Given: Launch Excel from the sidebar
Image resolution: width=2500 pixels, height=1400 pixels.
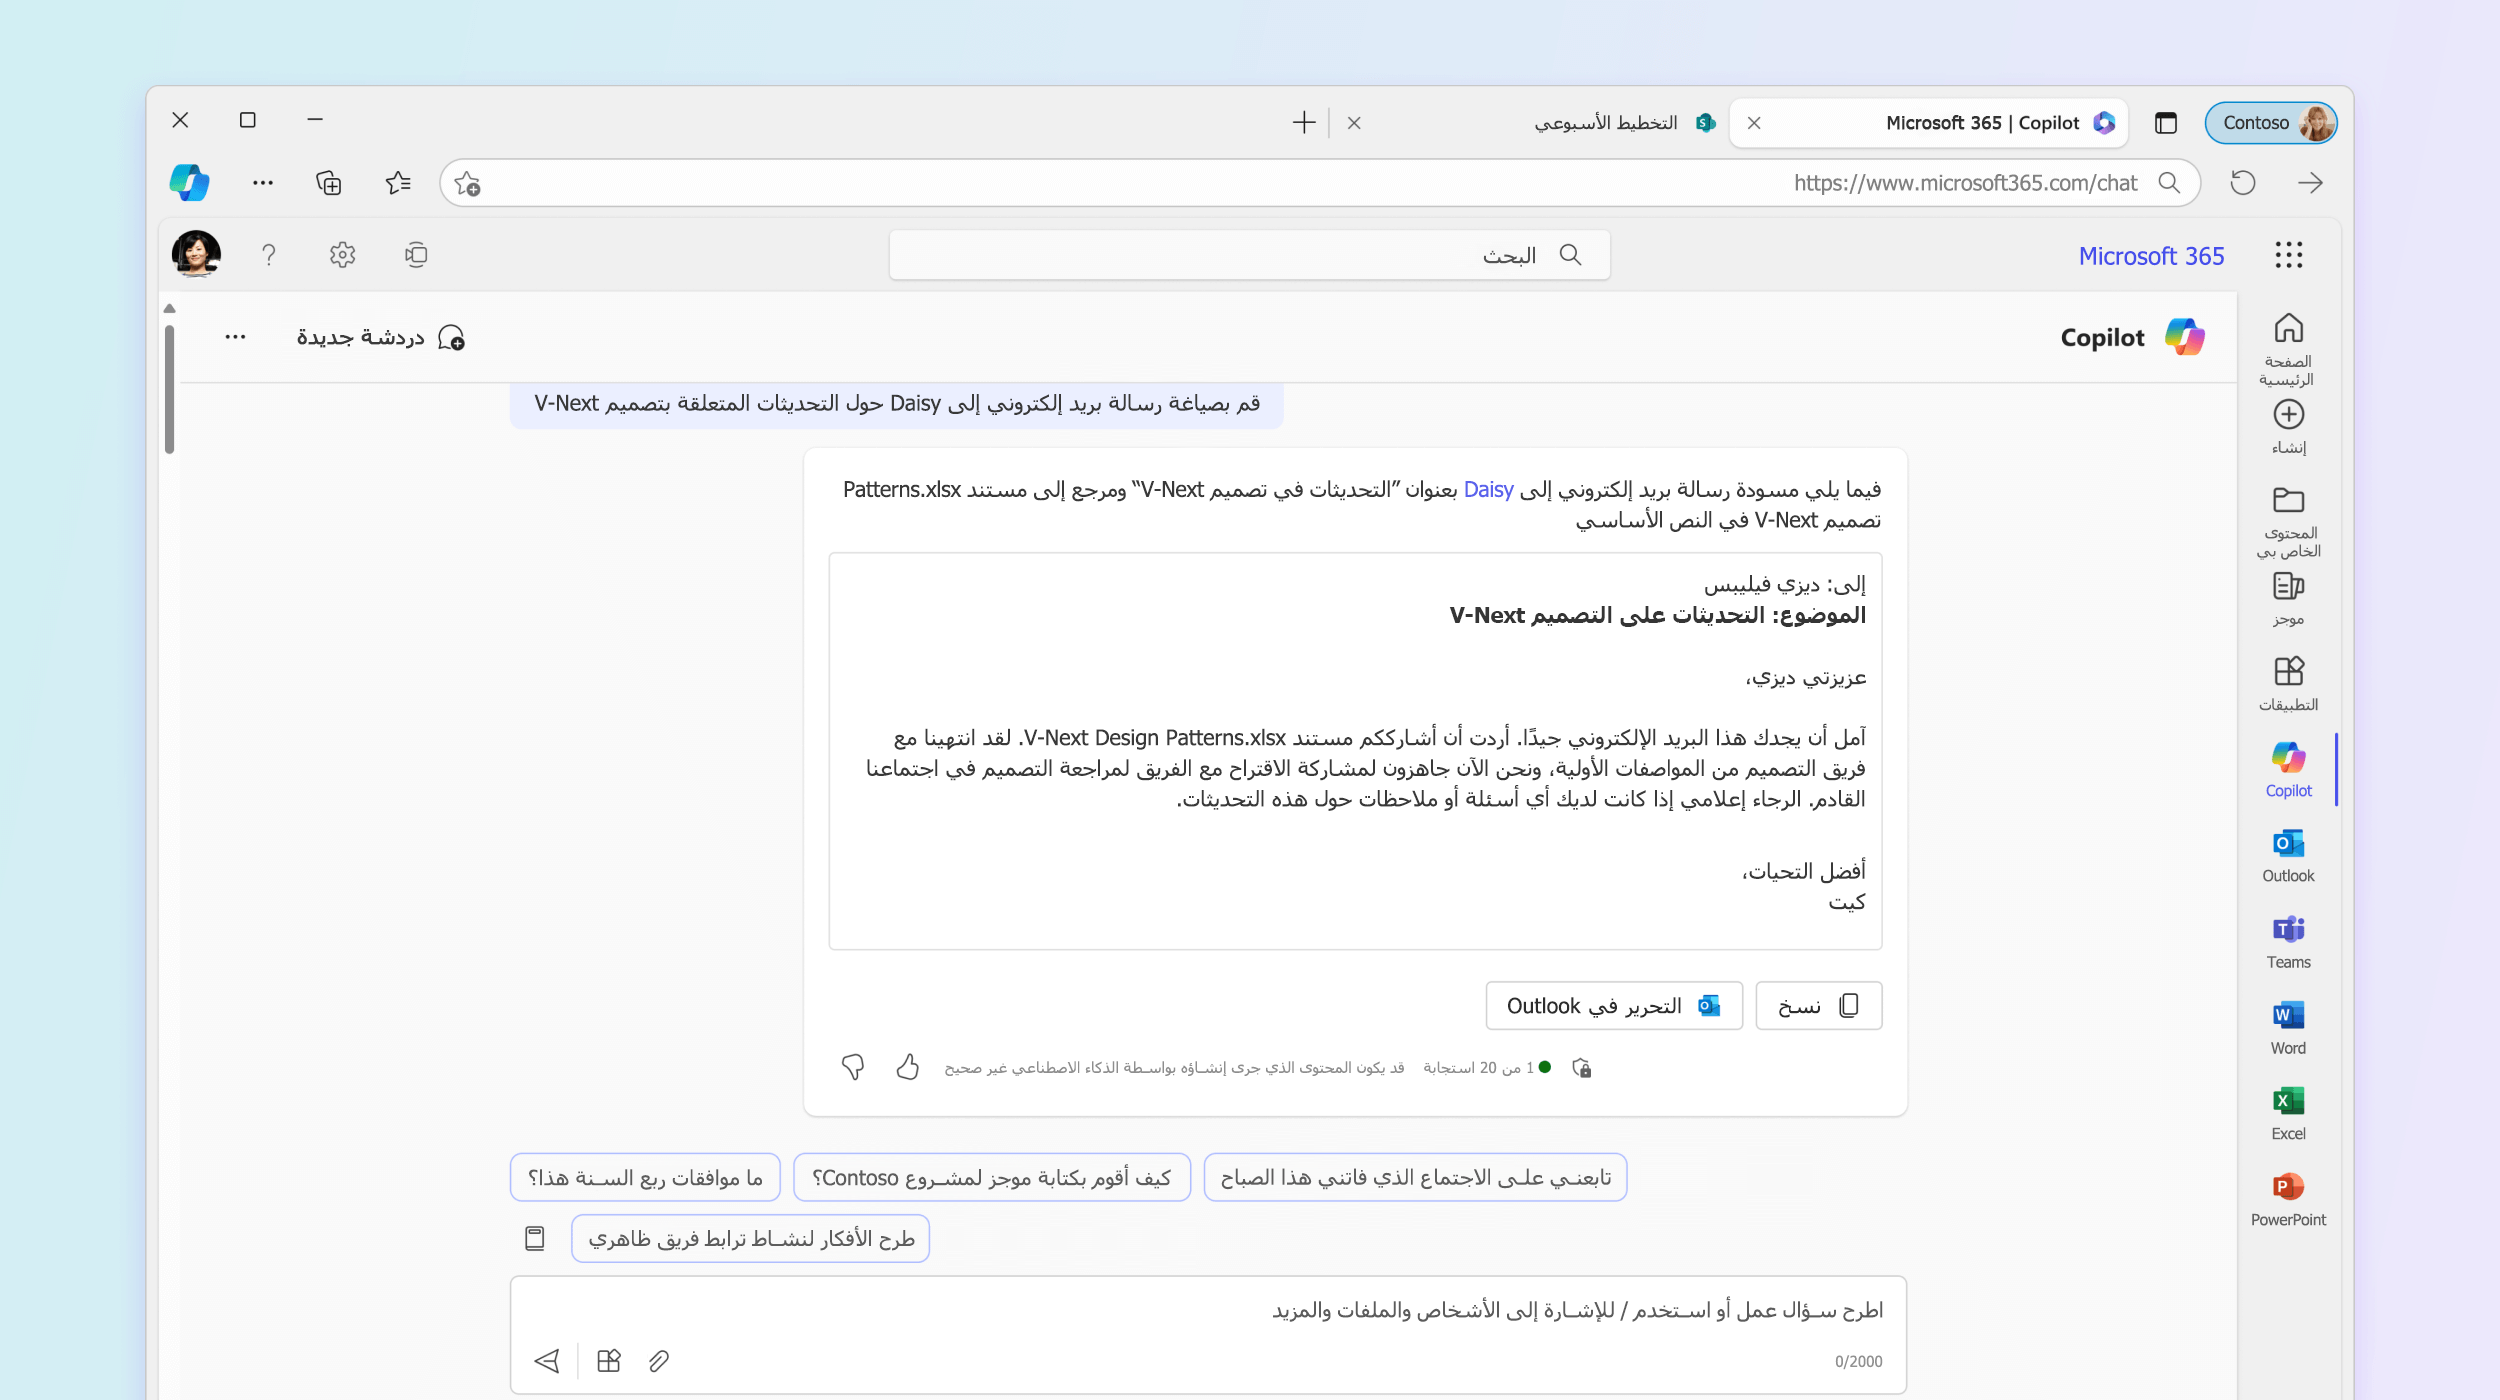Looking at the screenshot, I should [2288, 1114].
